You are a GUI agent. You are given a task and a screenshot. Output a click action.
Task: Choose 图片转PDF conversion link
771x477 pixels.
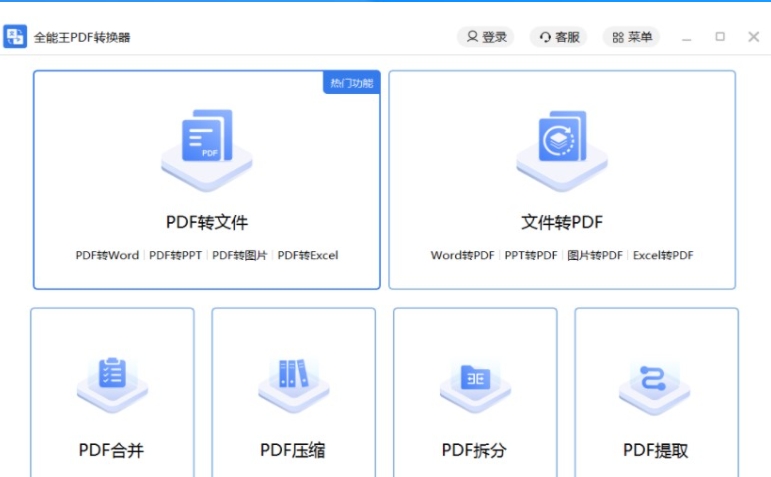[x=595, y=255]
